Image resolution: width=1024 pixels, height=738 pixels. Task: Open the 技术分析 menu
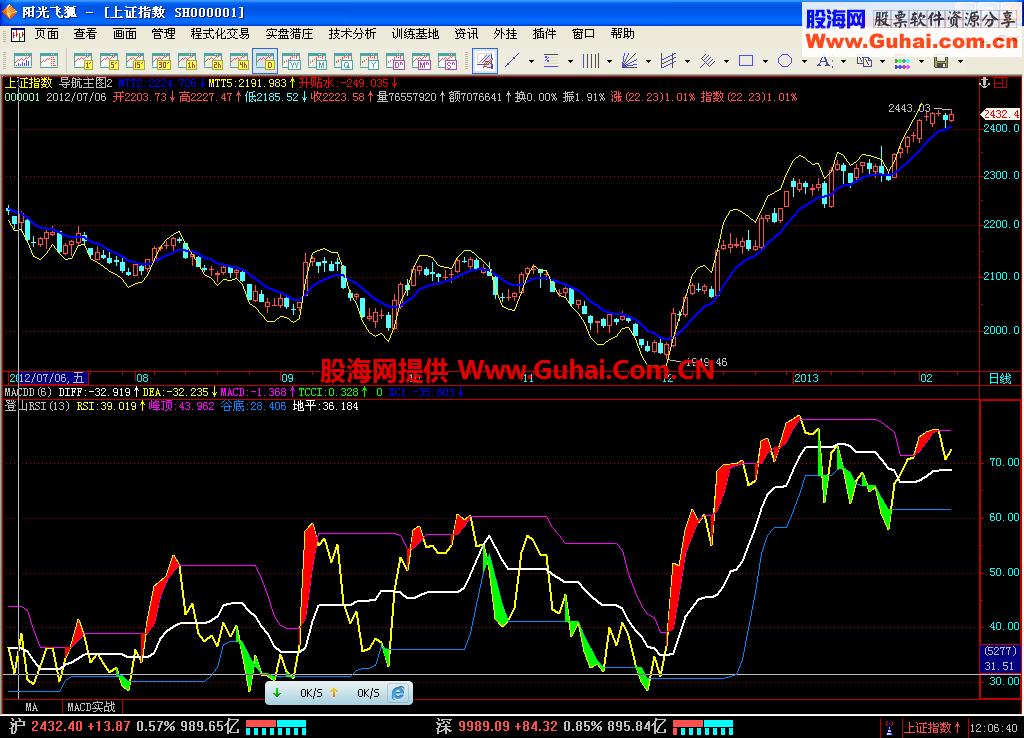352,33
